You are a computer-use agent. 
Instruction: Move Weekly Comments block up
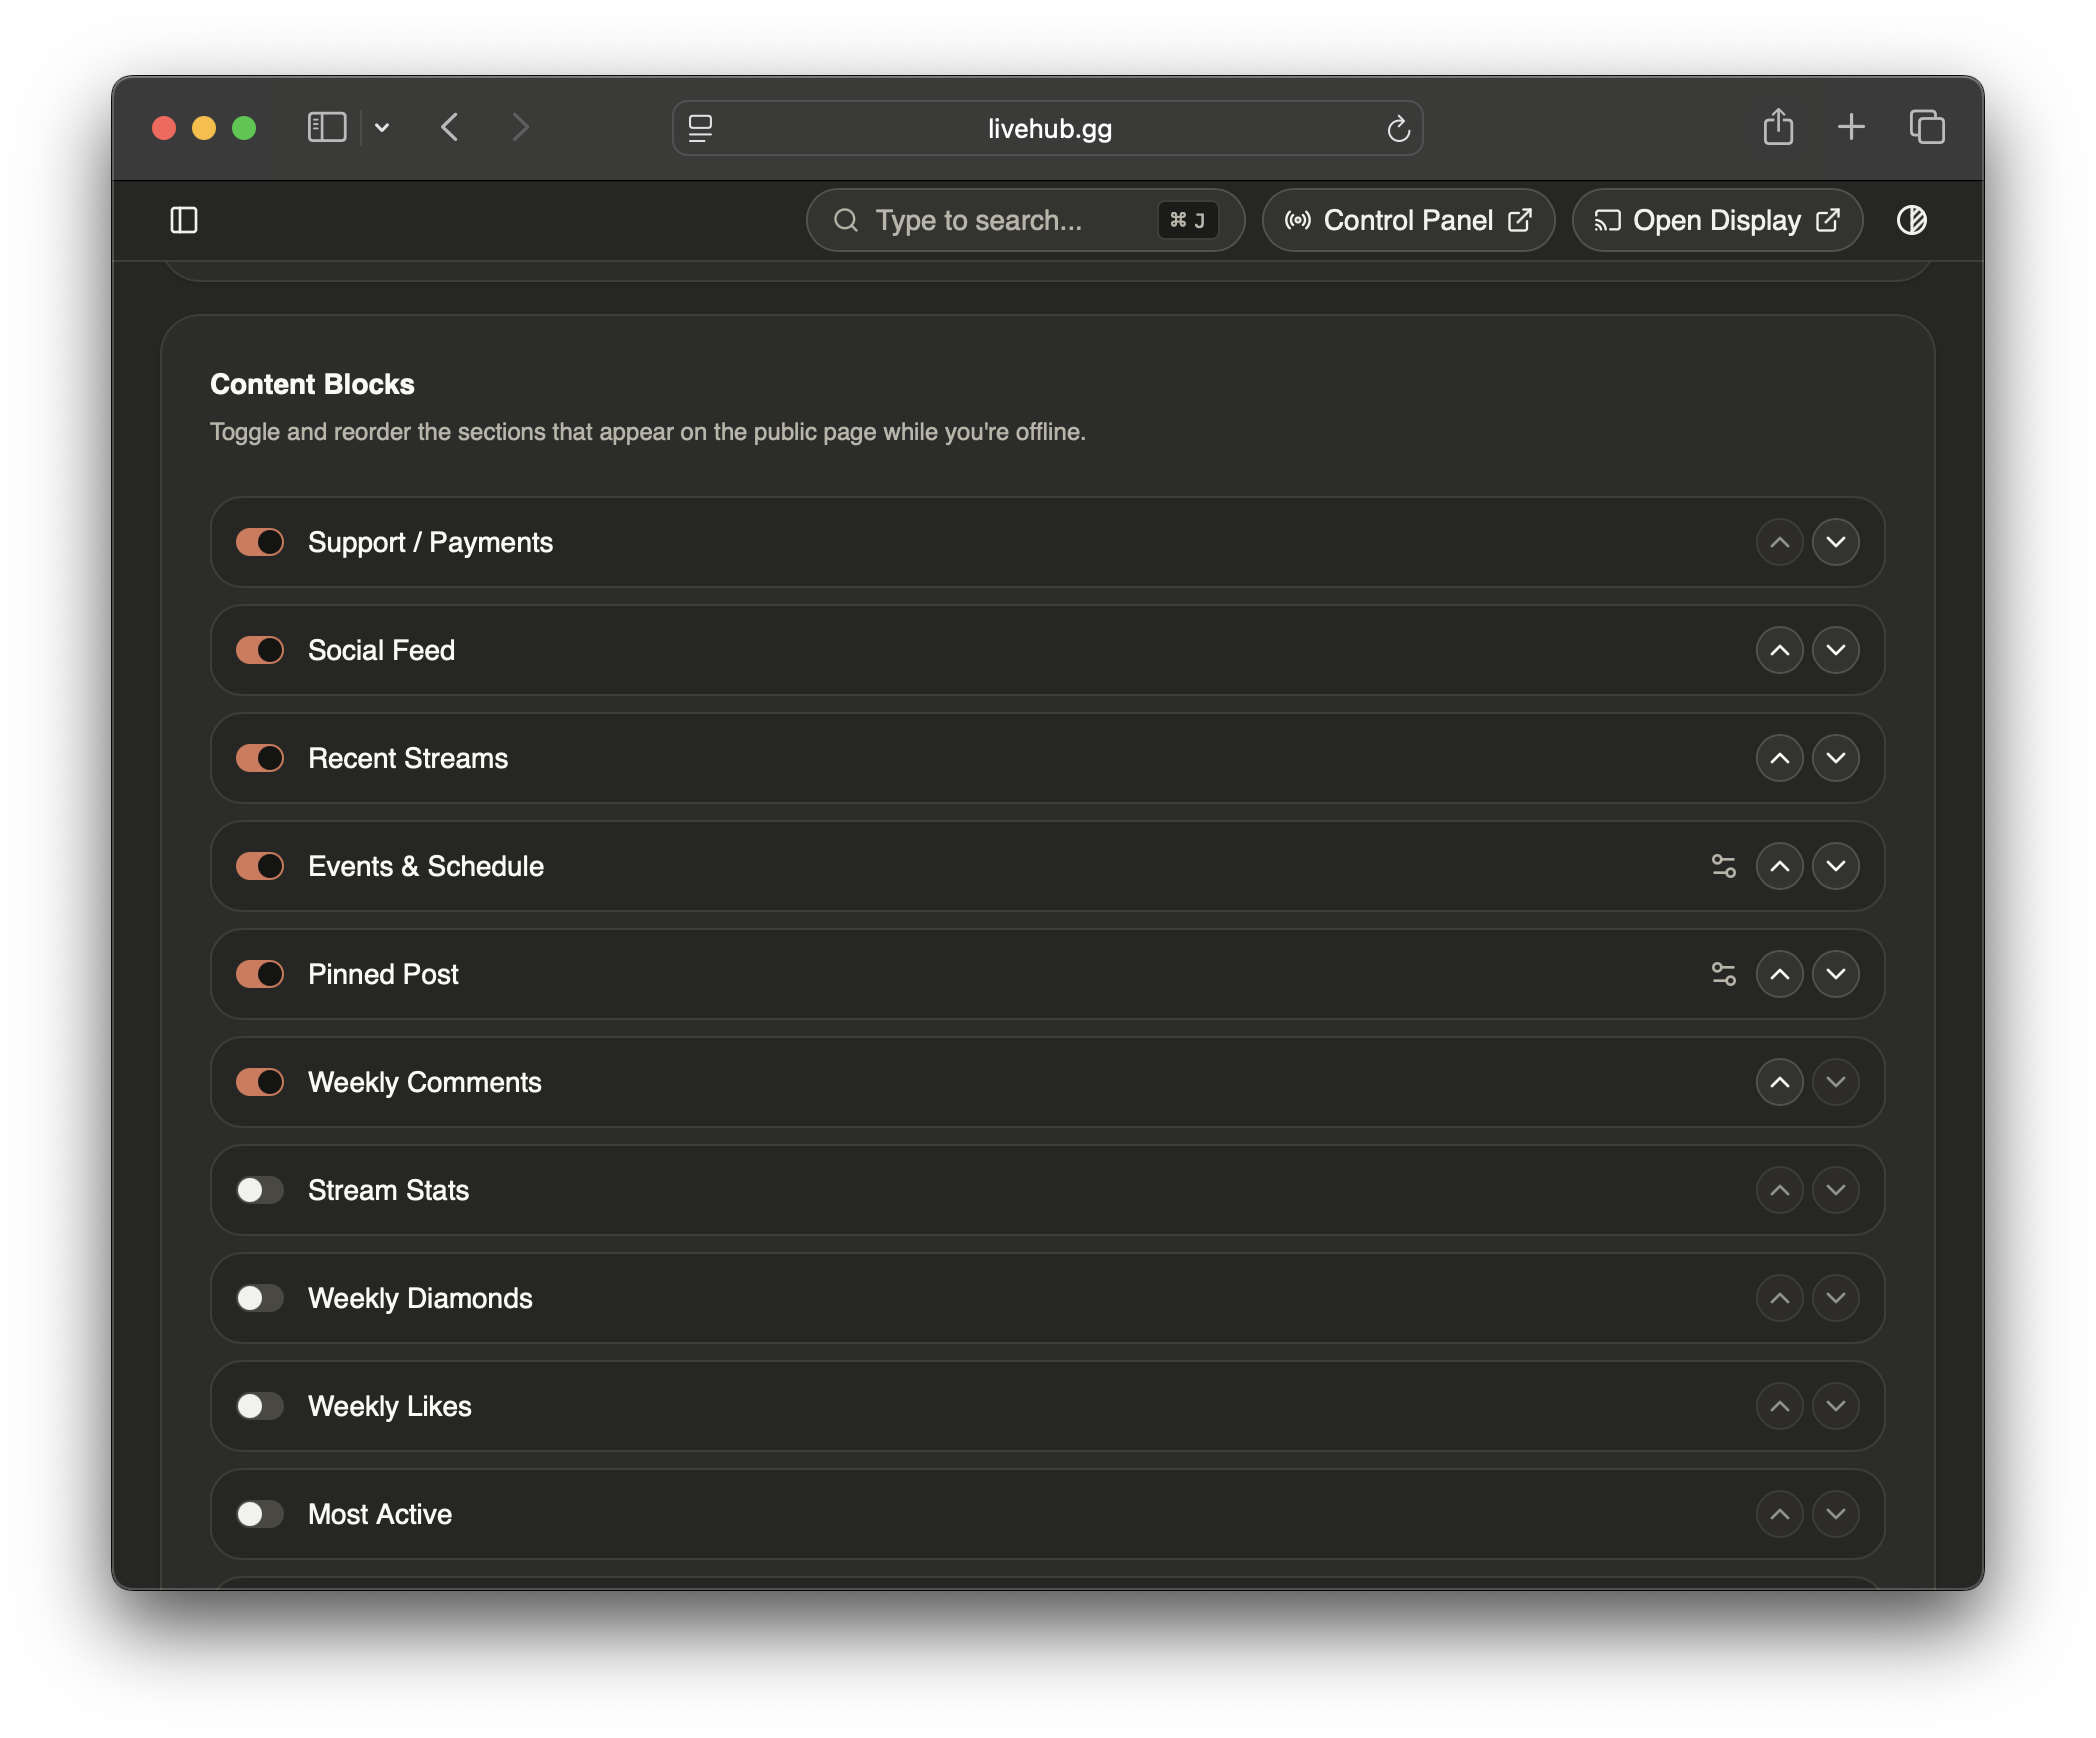pyautogui.click(x=1779, y=1082)
